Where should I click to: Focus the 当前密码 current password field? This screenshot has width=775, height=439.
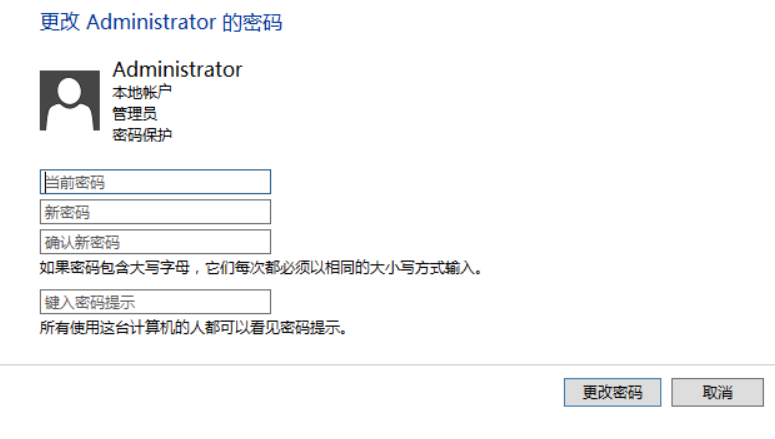[x=155, y=182]
